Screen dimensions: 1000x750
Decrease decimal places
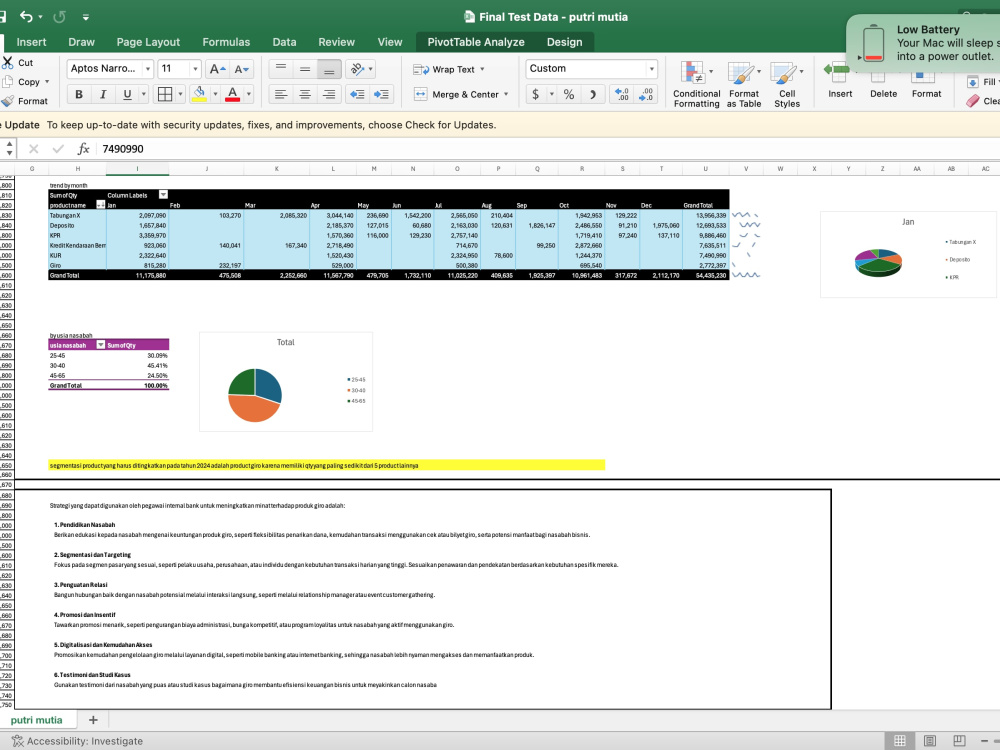[646, 94]
